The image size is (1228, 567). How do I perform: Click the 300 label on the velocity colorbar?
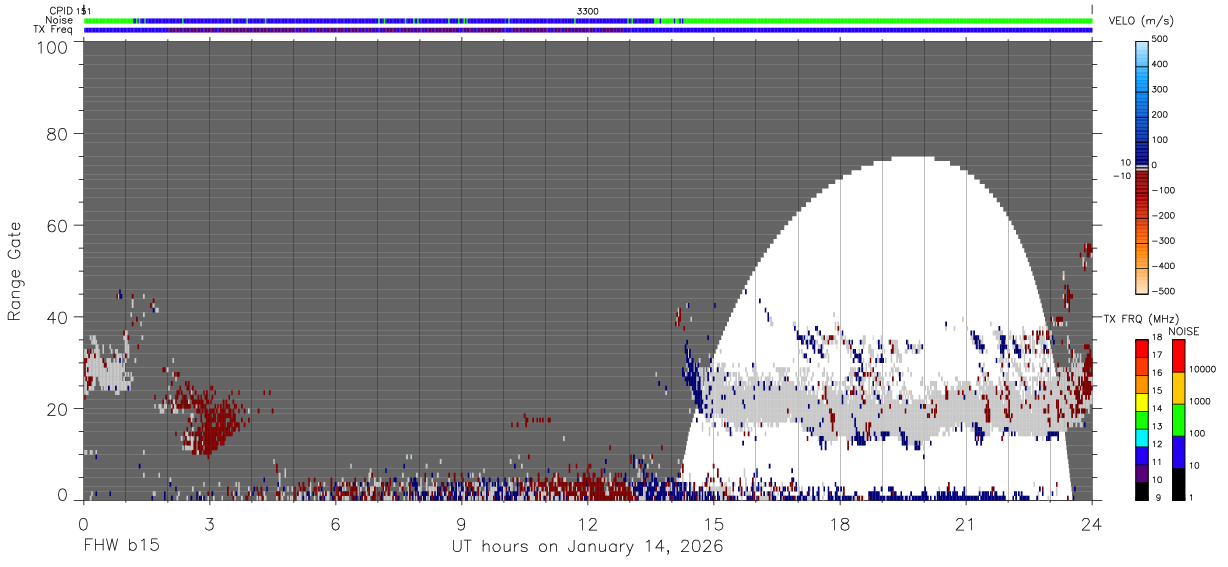click(1161, 90)
